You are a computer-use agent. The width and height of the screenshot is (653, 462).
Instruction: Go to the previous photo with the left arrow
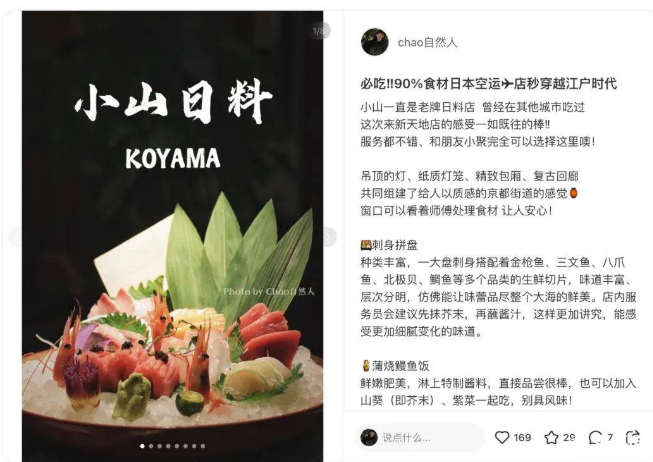point(16,237)
